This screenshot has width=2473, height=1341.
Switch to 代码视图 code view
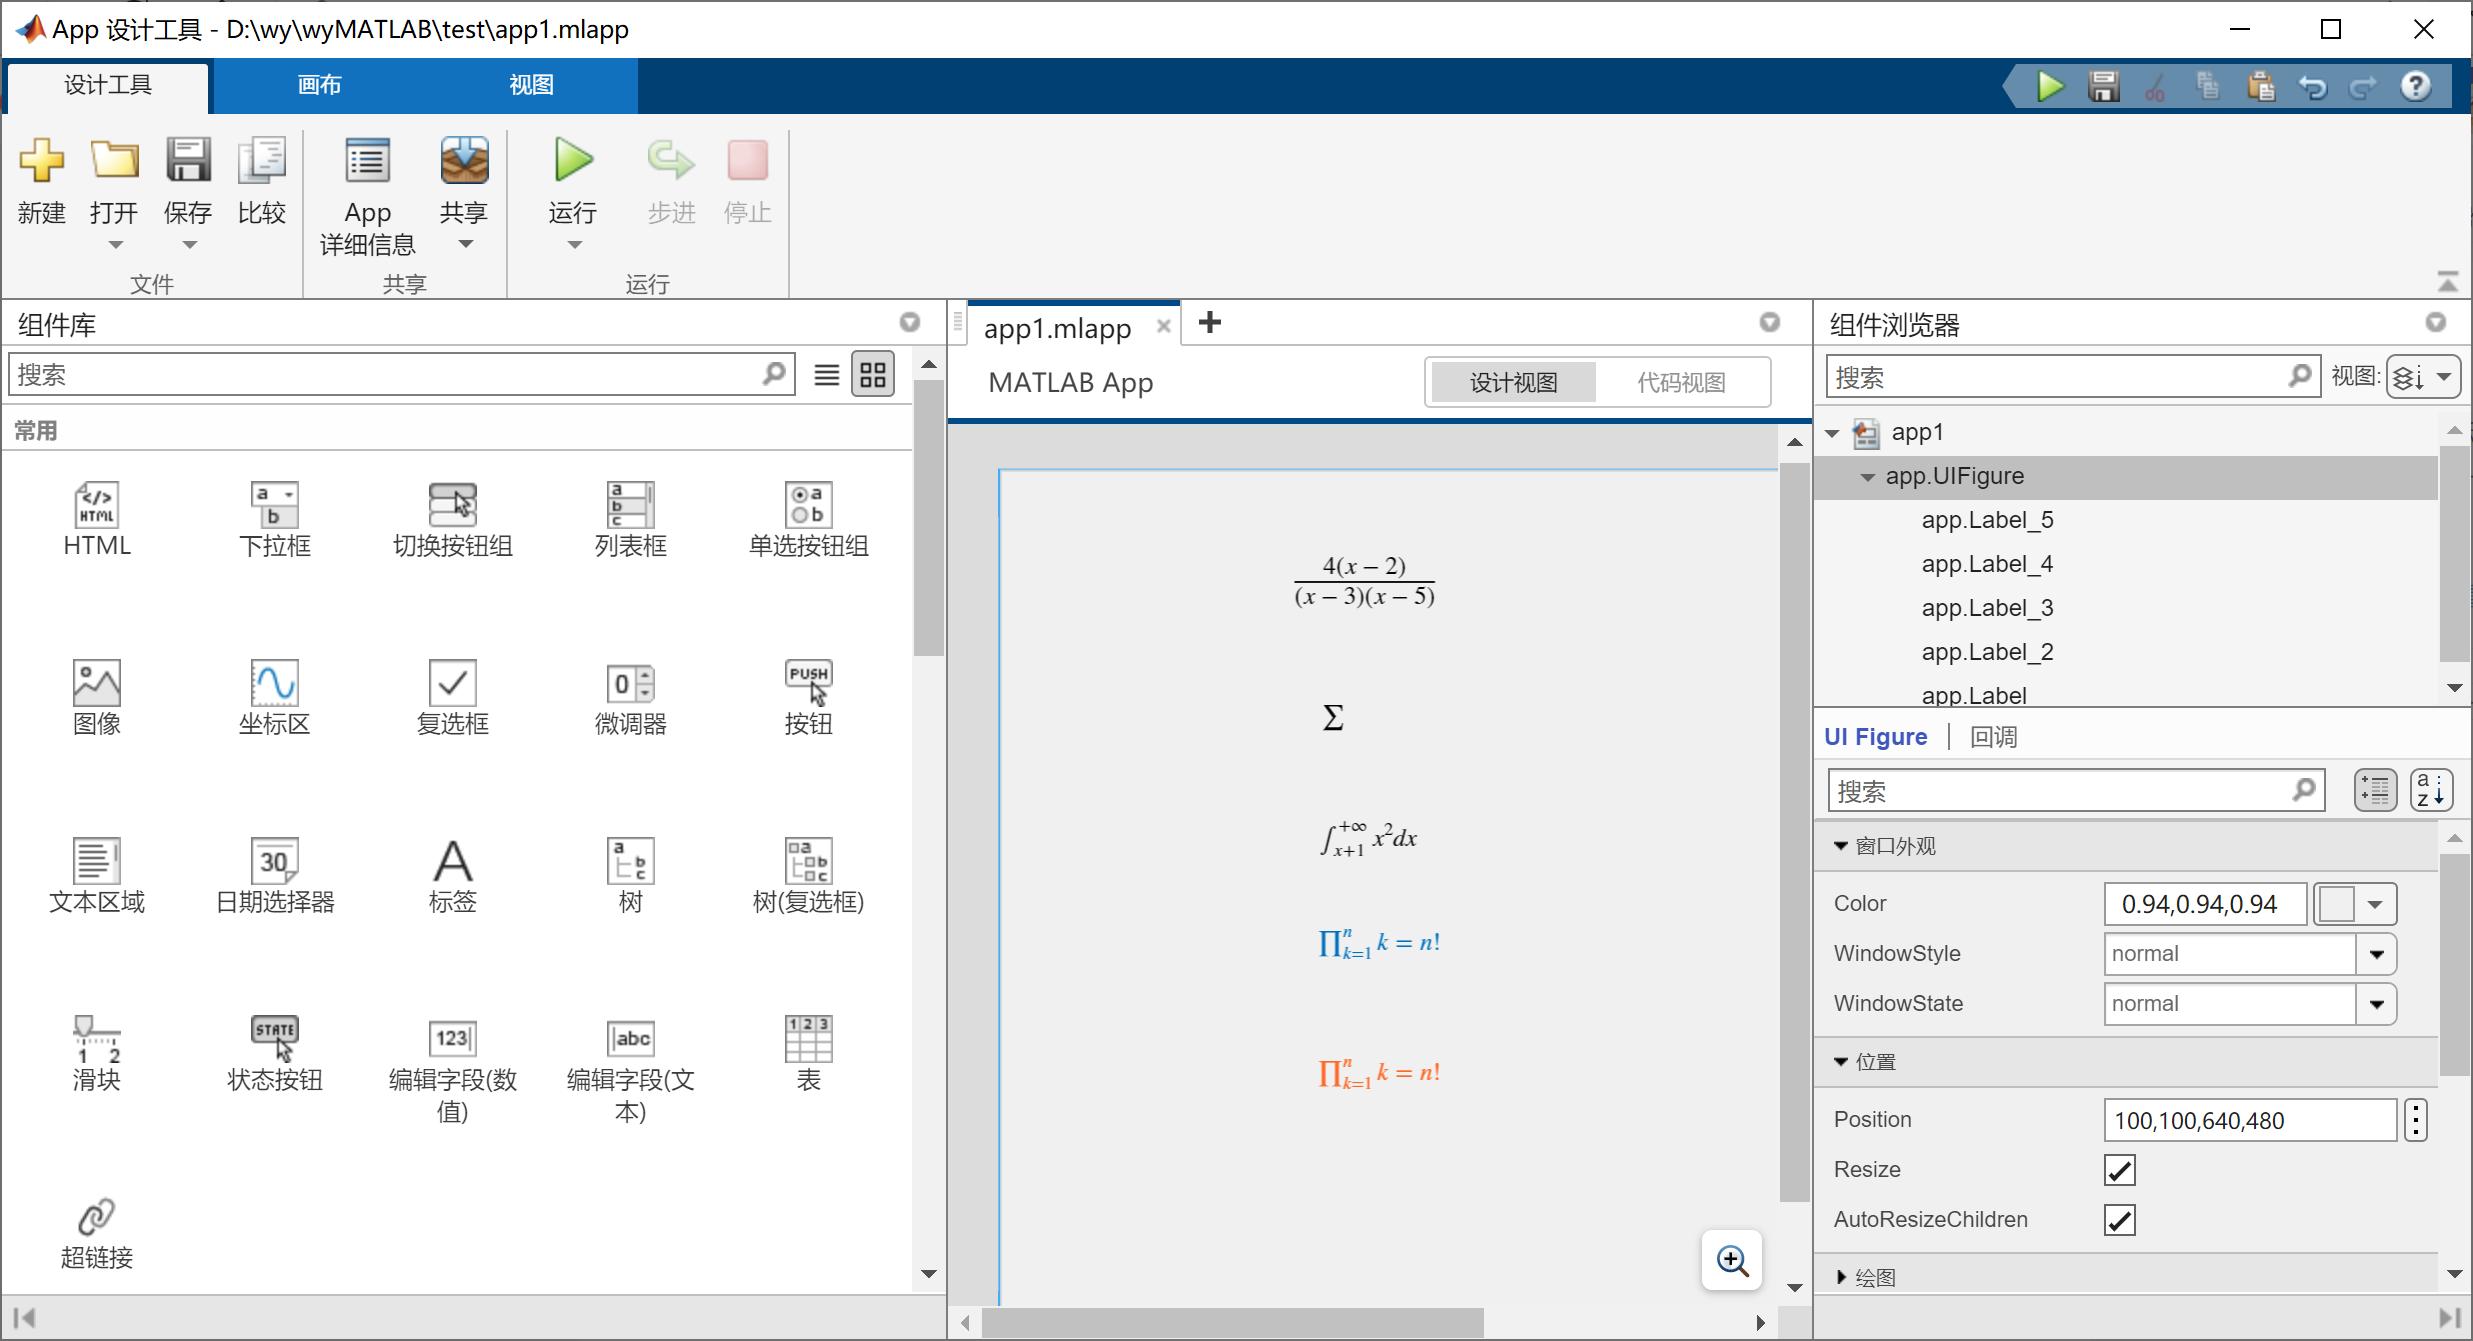1680,382
